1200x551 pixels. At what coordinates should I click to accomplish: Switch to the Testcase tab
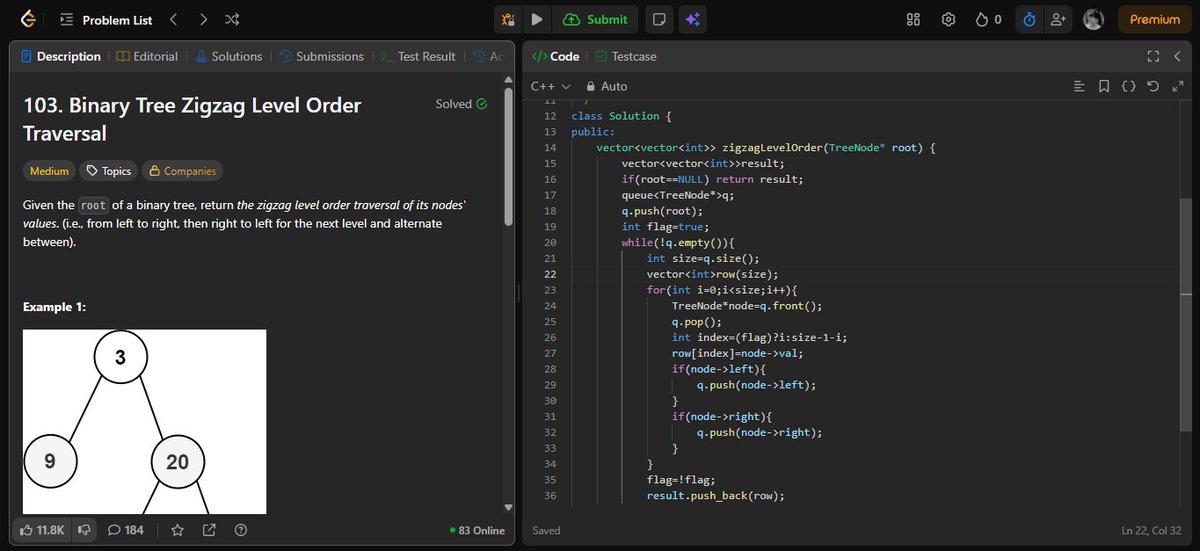(x=626, y=56)
